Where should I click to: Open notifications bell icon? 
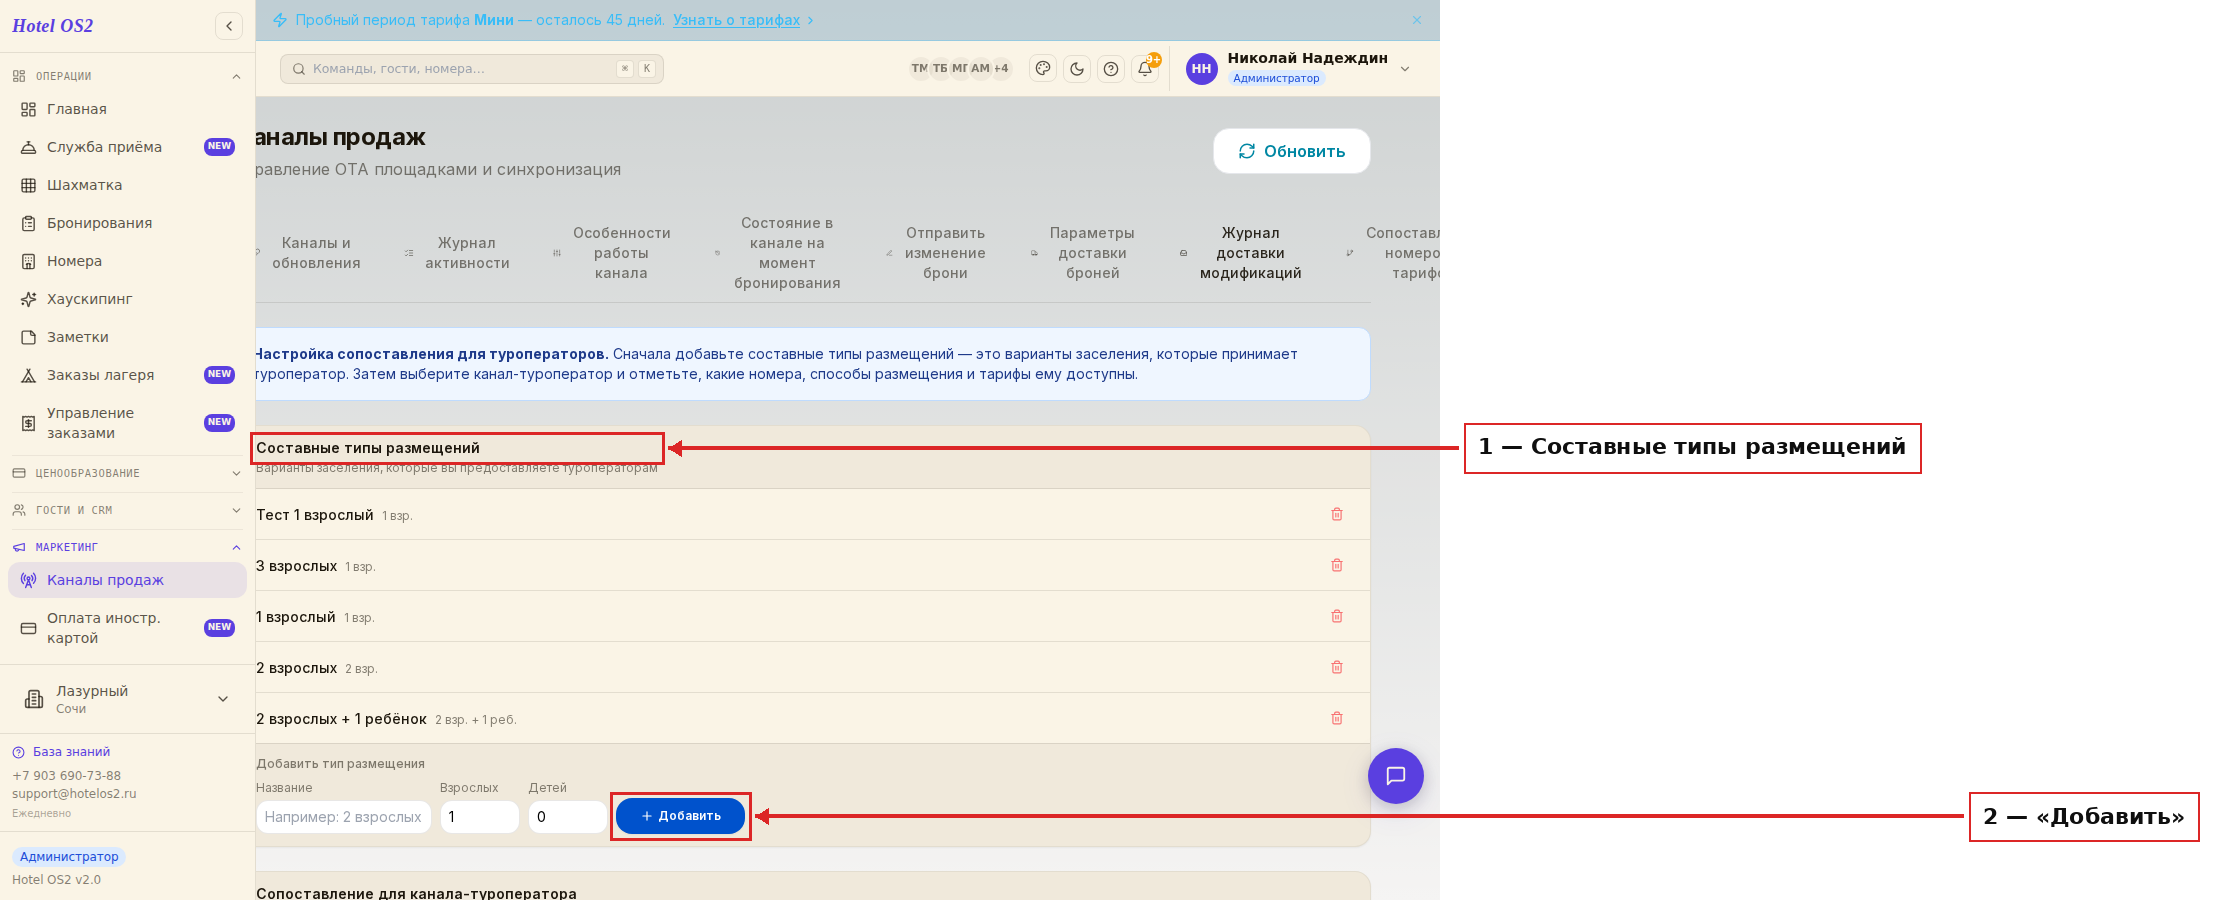(1145, 69)
